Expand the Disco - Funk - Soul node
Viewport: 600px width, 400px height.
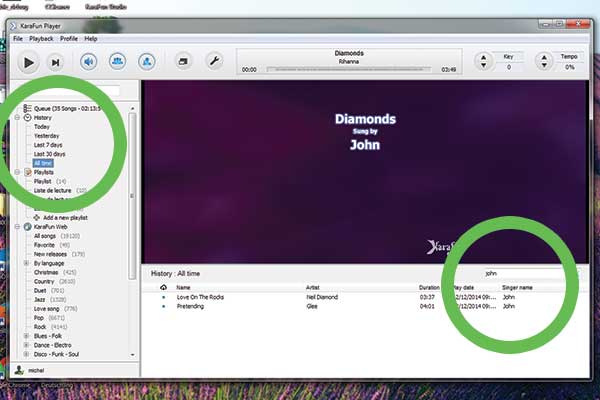click(26, 354)
